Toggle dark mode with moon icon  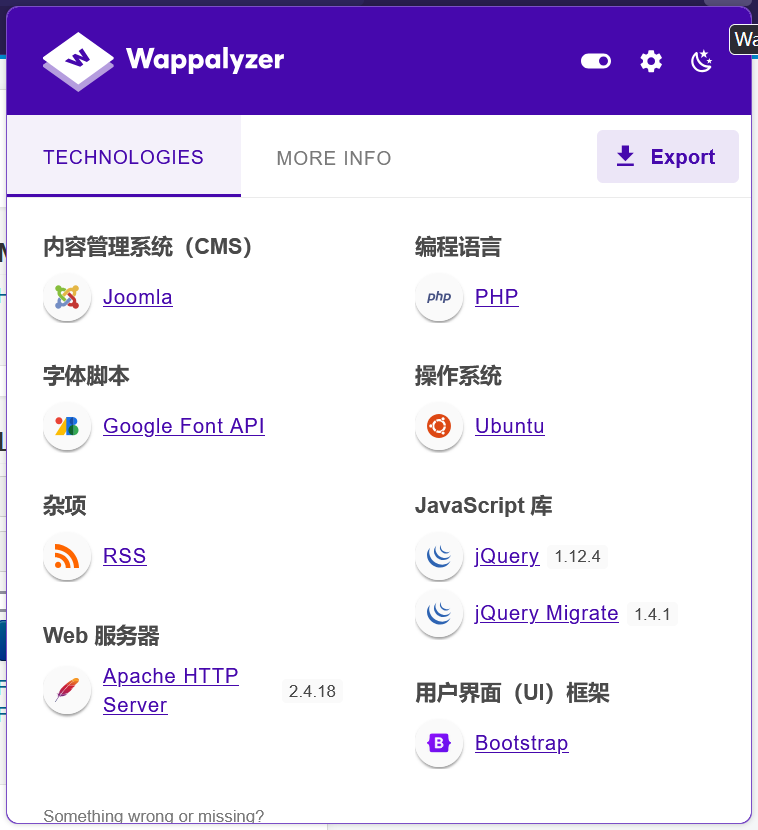702,62
